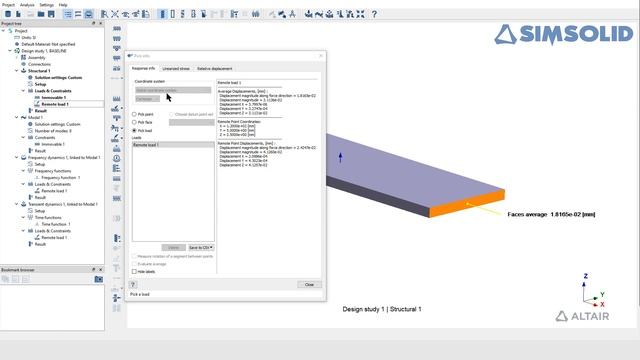This screenshot has width=640, height=360.
Task: Close the Pick info dialog with X
Action: [320, 56]
